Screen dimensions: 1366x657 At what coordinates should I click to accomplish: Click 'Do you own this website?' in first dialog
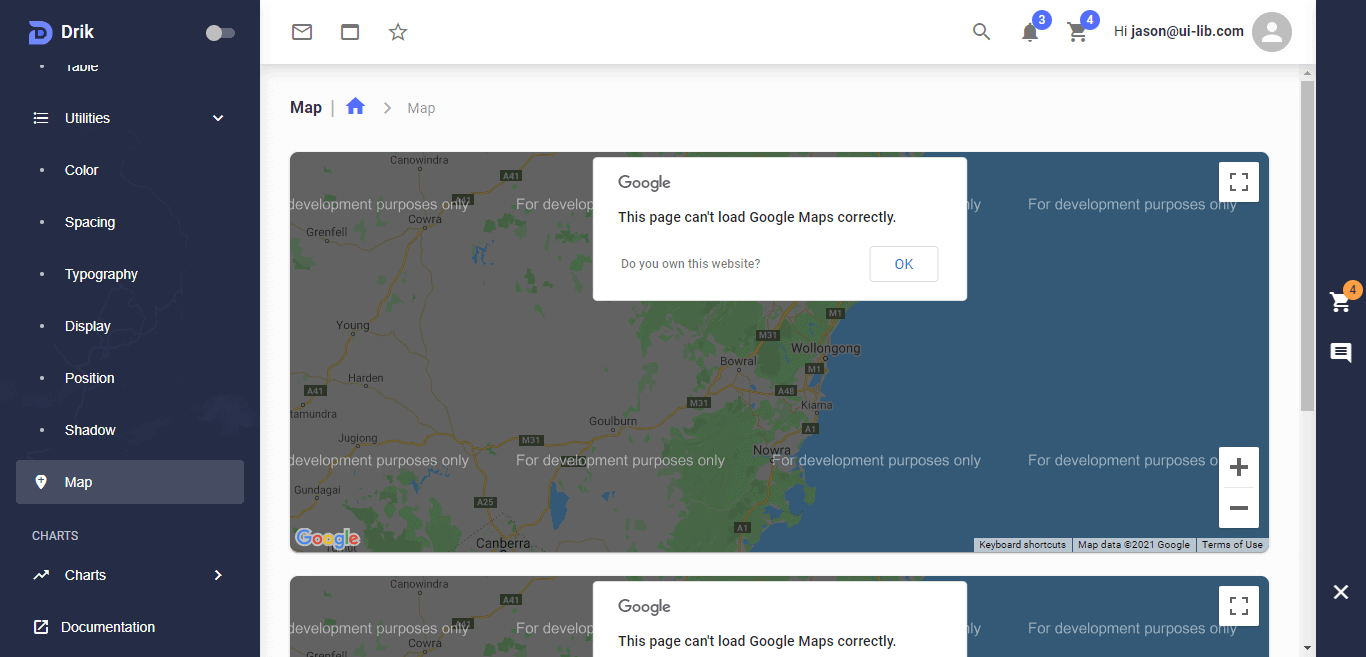690,264
